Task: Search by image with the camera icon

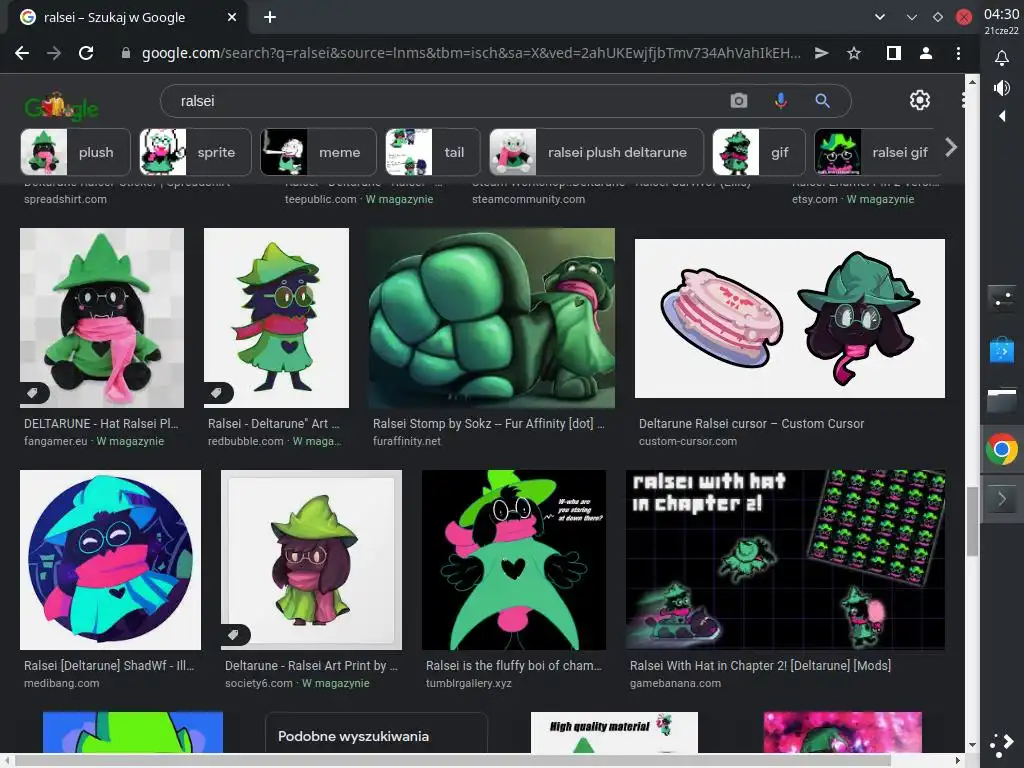Action: [739, 101]
